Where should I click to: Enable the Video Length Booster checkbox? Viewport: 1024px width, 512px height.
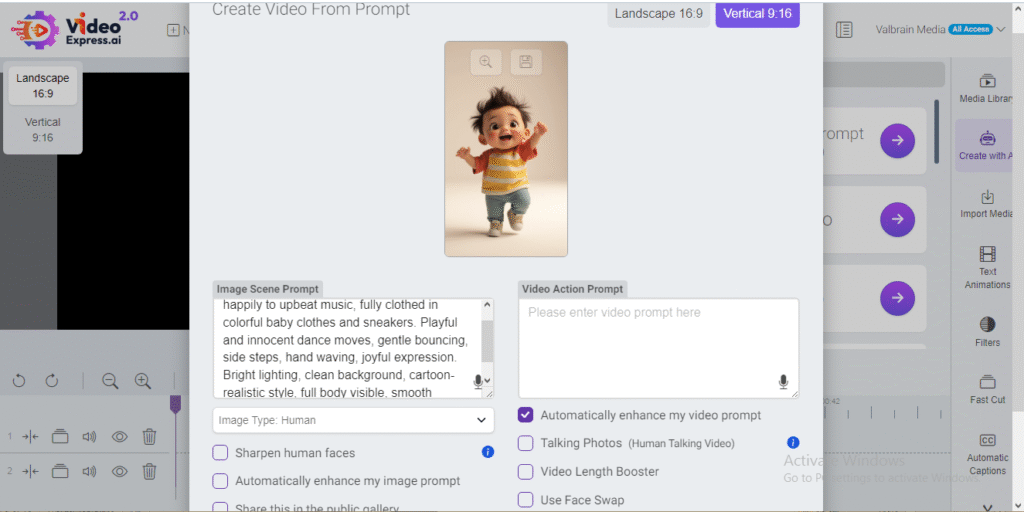point(525,472)
